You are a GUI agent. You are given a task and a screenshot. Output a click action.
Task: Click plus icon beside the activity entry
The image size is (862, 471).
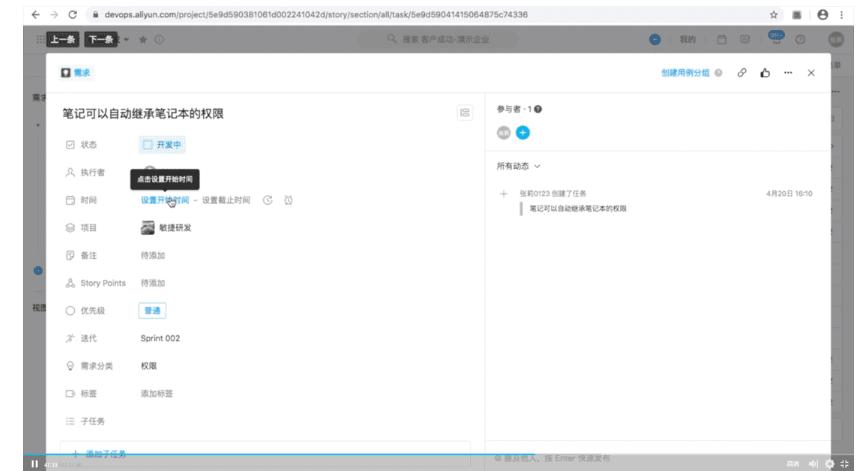coord(504,193)
